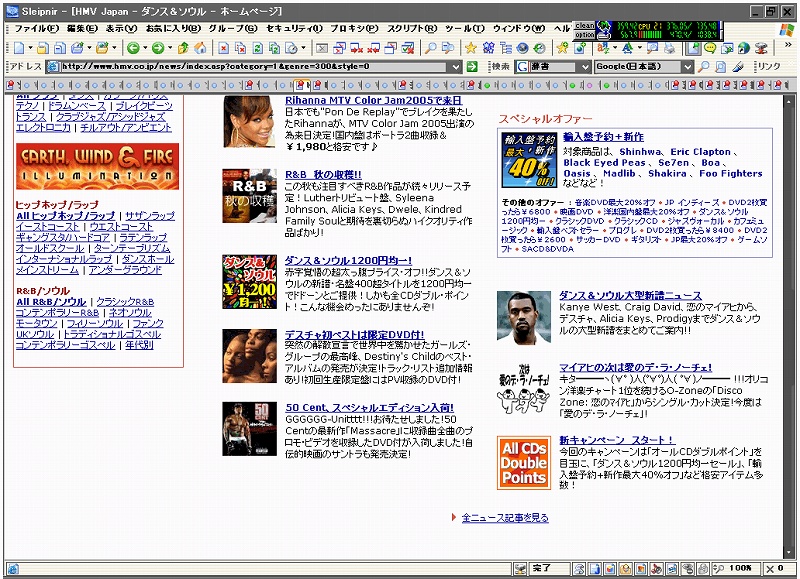Screen dimensions: 800x579
Task: Expand the address bar URL dropdown
Action: pos(456,67)
